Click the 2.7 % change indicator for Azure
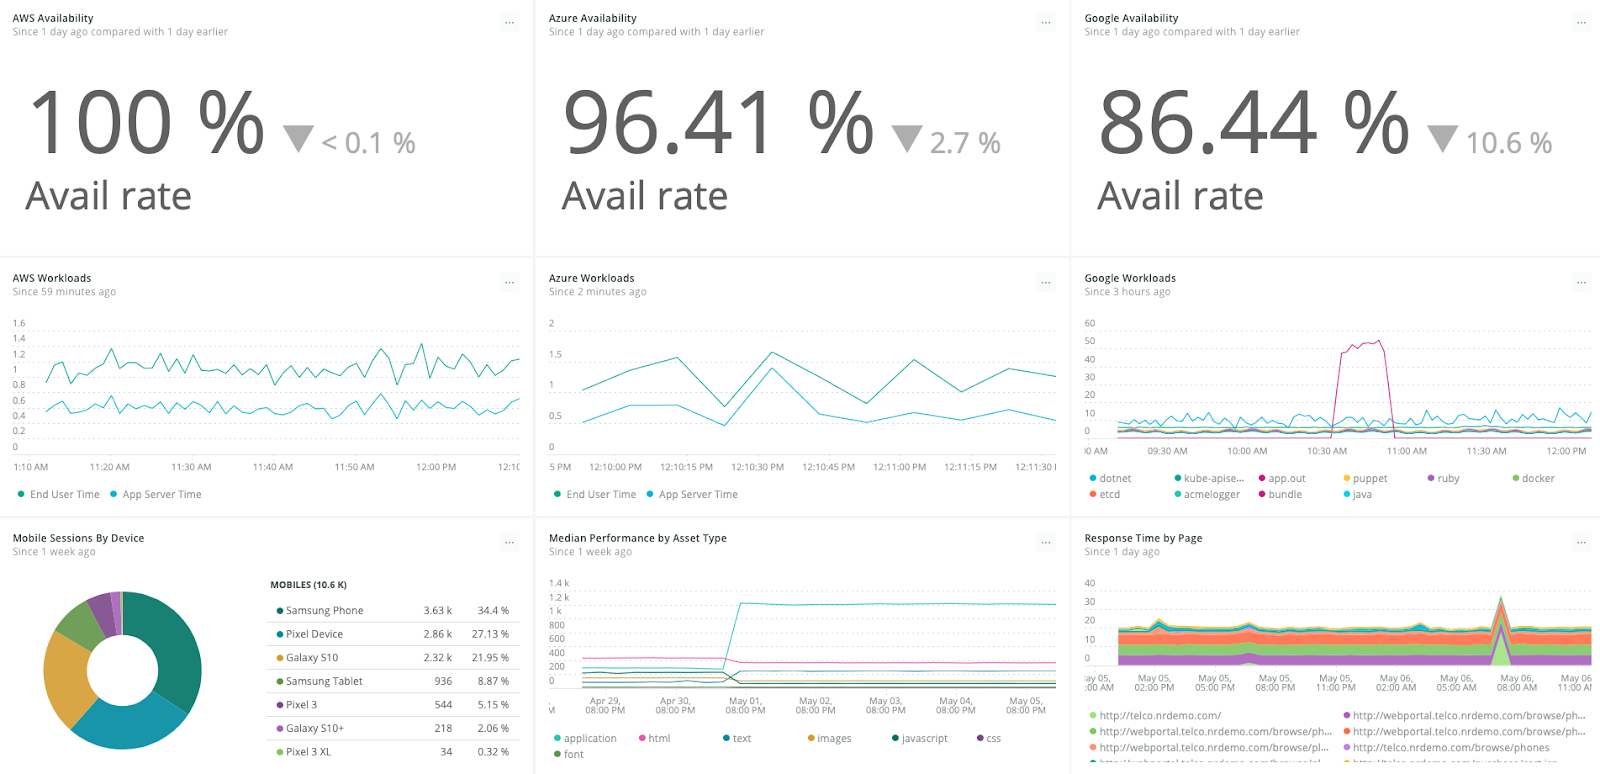1600x774 pixels. pyautogui.click(x=946, y=142)
